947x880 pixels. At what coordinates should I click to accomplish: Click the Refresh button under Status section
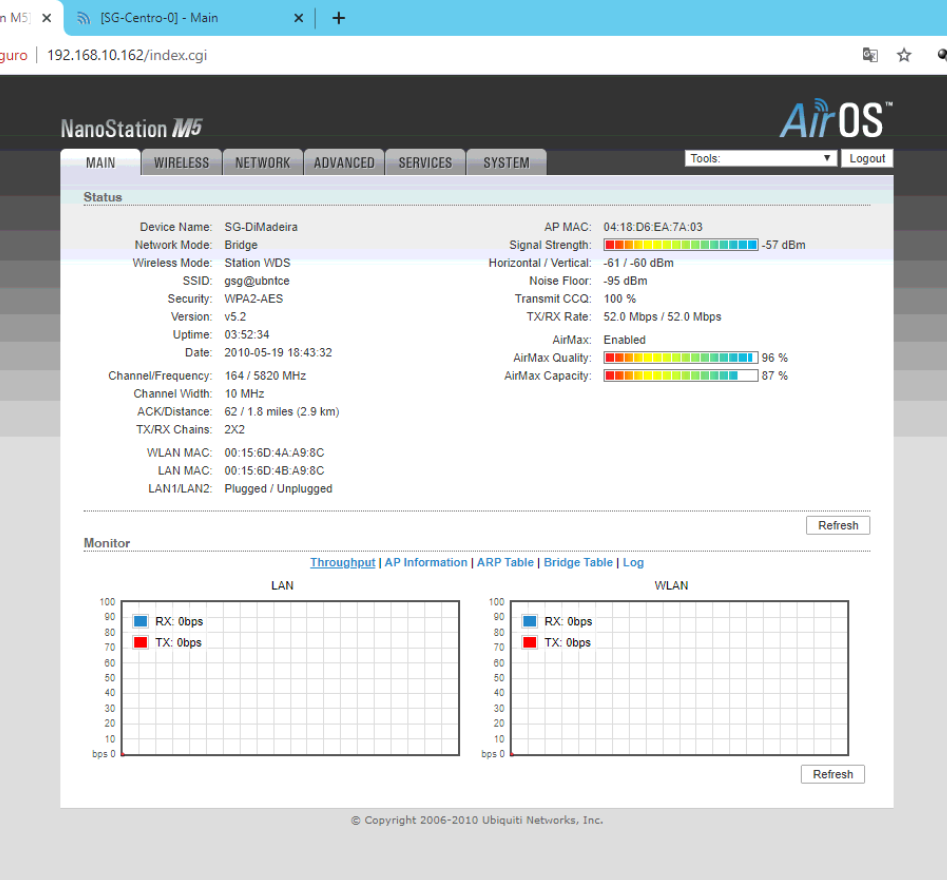coord(838,525)
